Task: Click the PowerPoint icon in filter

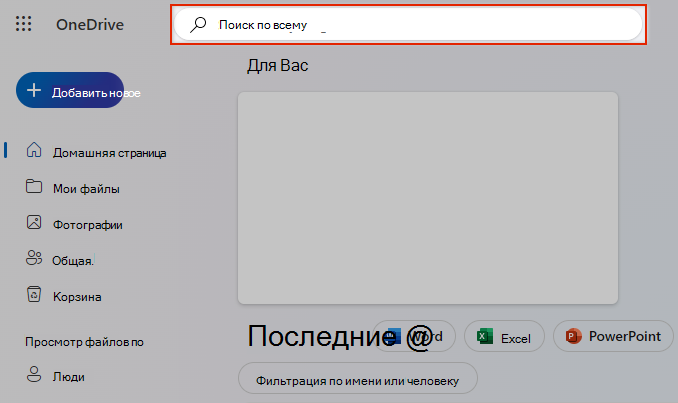Action: (x=573, y=336)
